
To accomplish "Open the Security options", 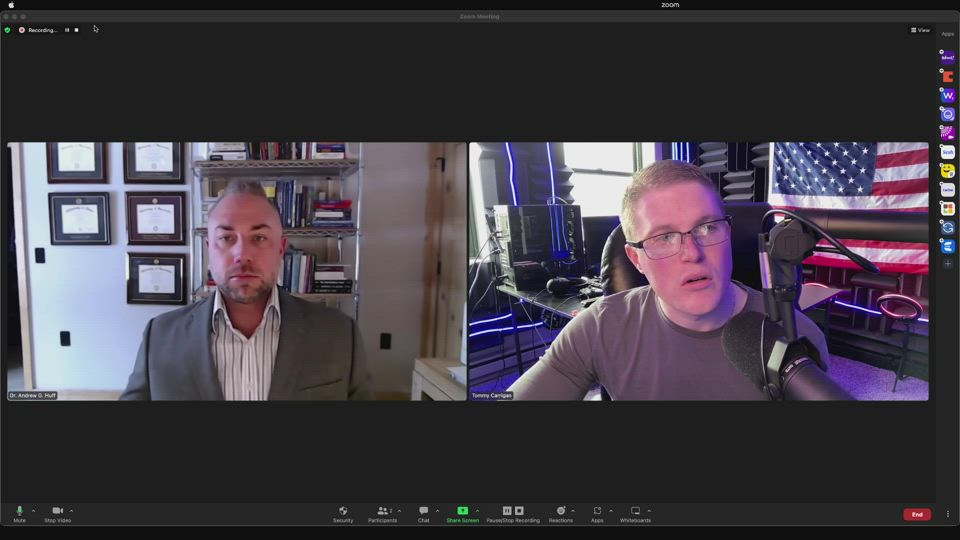I will [x=343, y=514].
